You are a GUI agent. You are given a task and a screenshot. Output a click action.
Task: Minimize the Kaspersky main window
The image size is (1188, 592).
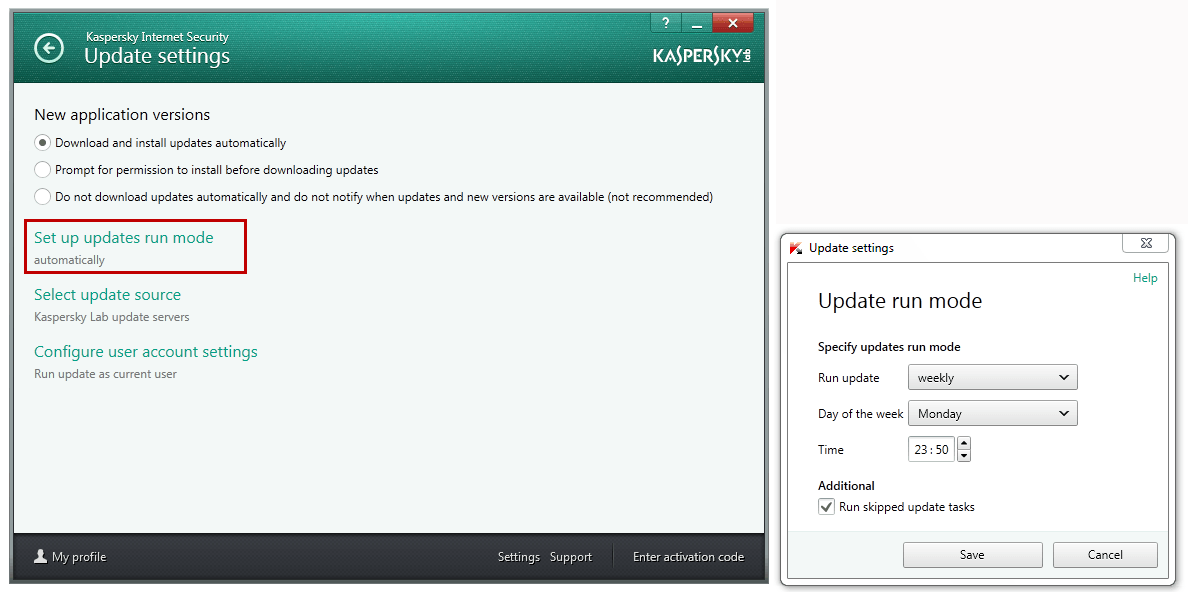pyautogui.click(x=696, y=23)
